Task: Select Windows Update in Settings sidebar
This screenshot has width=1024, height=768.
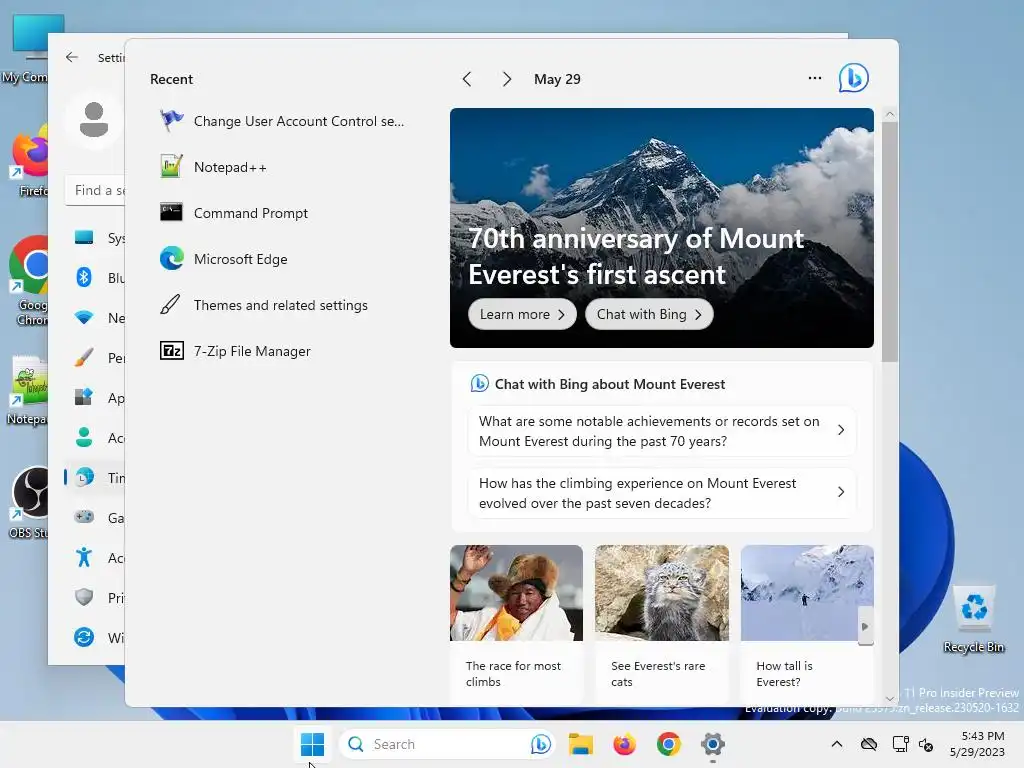Action: coord(97,637)
